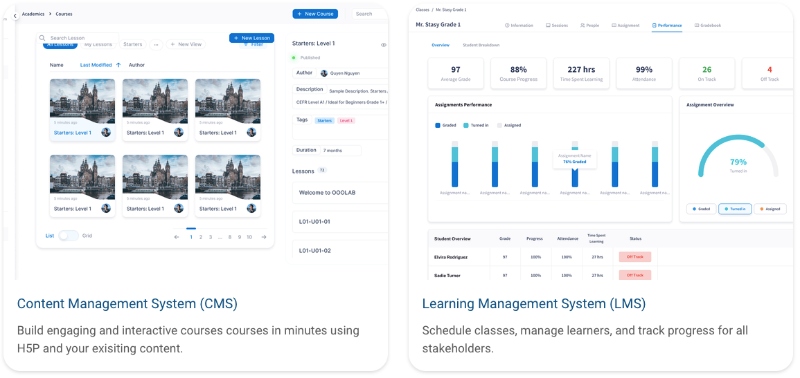Open the more views ellipsis pill
This screenshot has width=800, height=378.
(156, 45)
